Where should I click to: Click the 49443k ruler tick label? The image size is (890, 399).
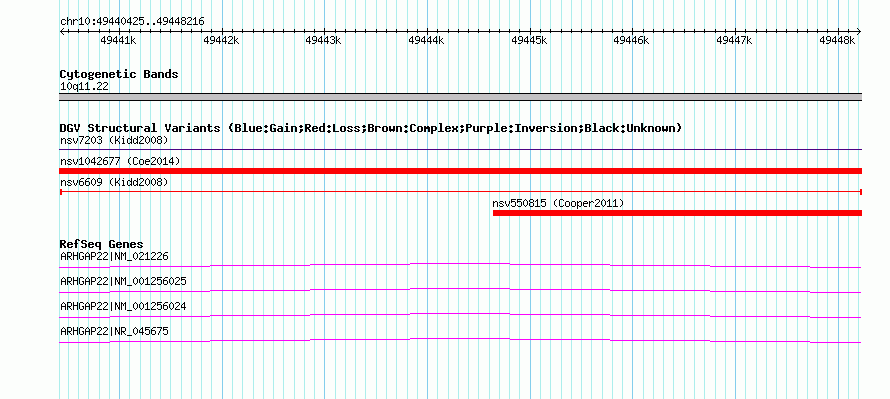pyautogui.click(x=324, y=40)
